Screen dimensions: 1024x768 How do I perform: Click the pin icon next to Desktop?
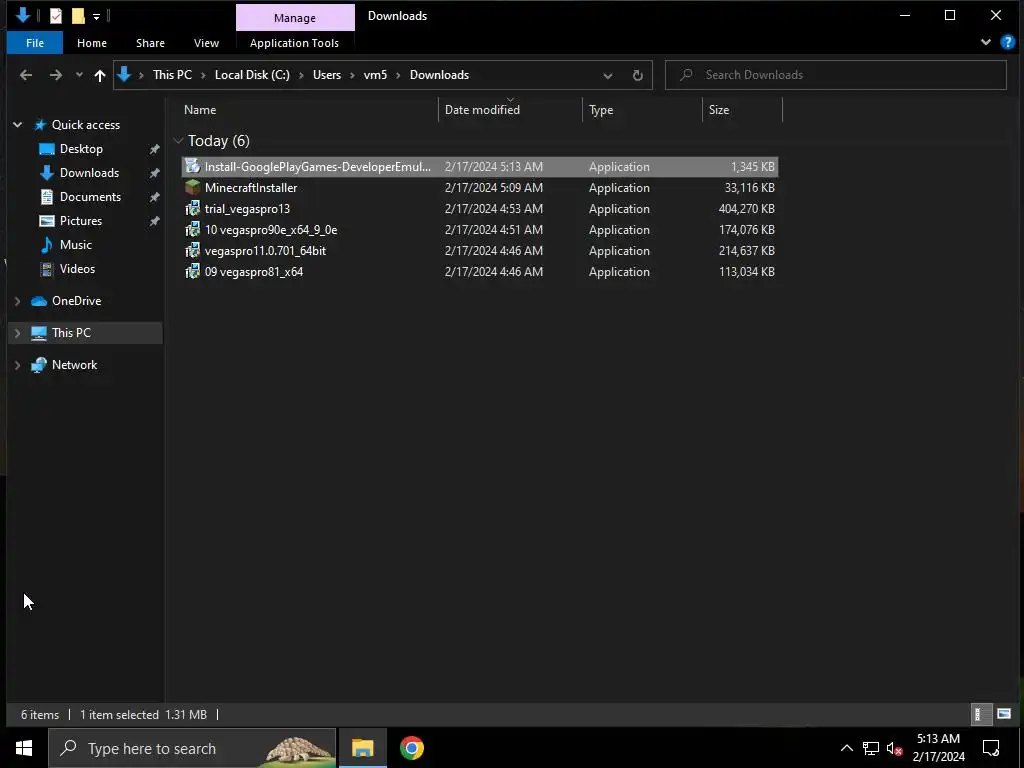click(154, 149)
